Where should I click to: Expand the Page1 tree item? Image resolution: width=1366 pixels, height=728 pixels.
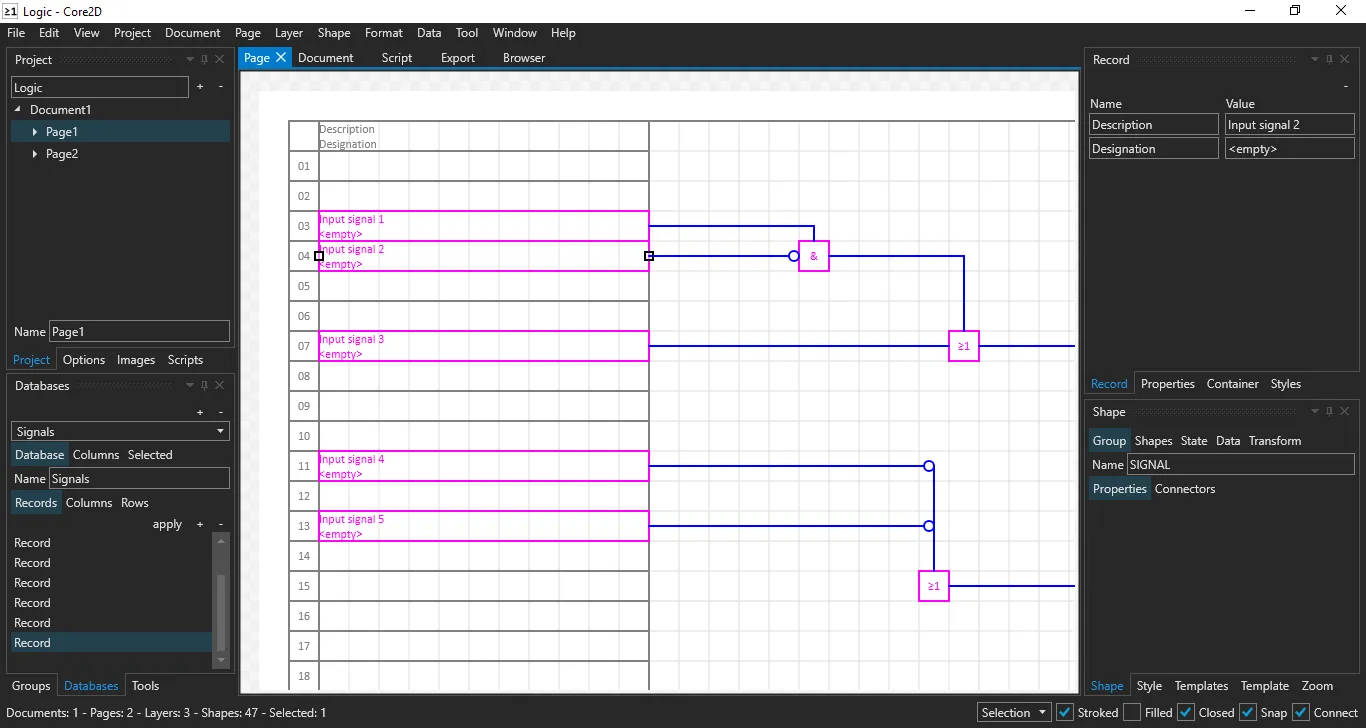click(x=37, y=131)
